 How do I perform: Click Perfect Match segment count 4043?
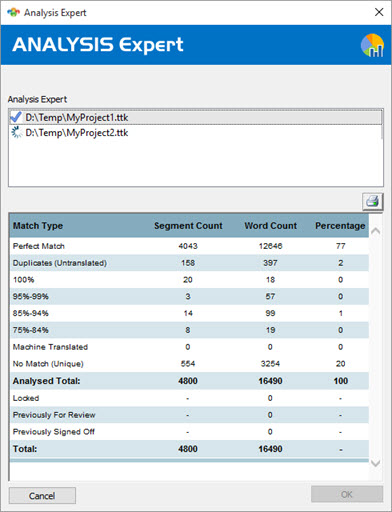pyautogui.click(x=188, y=246)
